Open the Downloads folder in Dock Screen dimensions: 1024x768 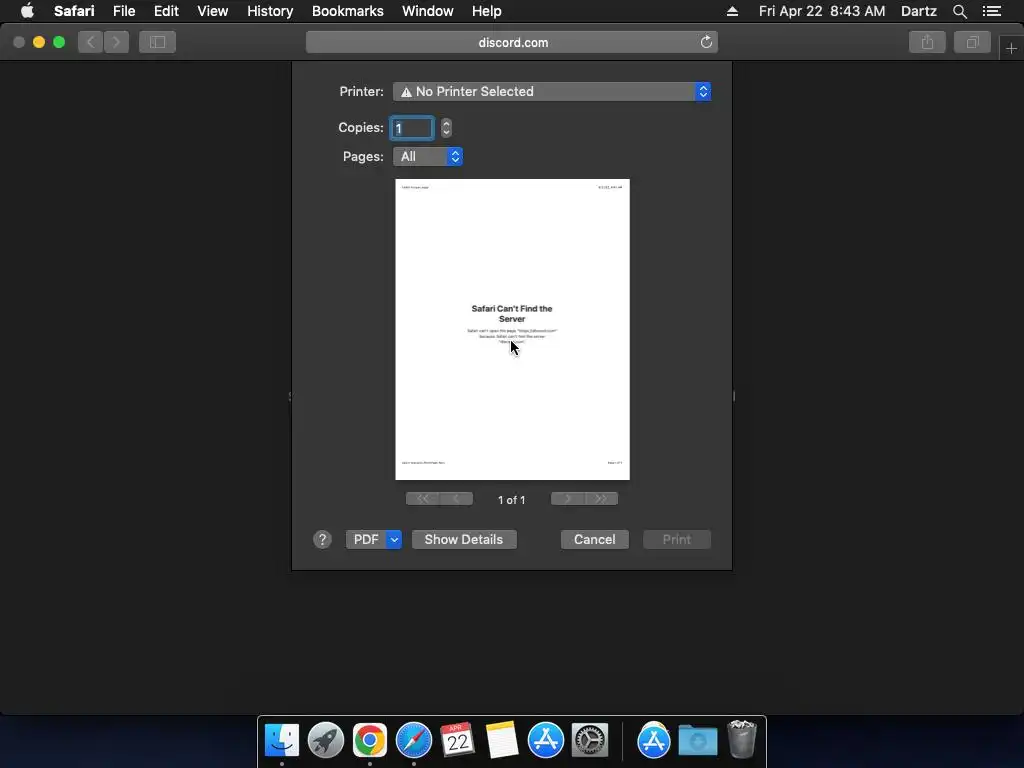coord(697,741)
